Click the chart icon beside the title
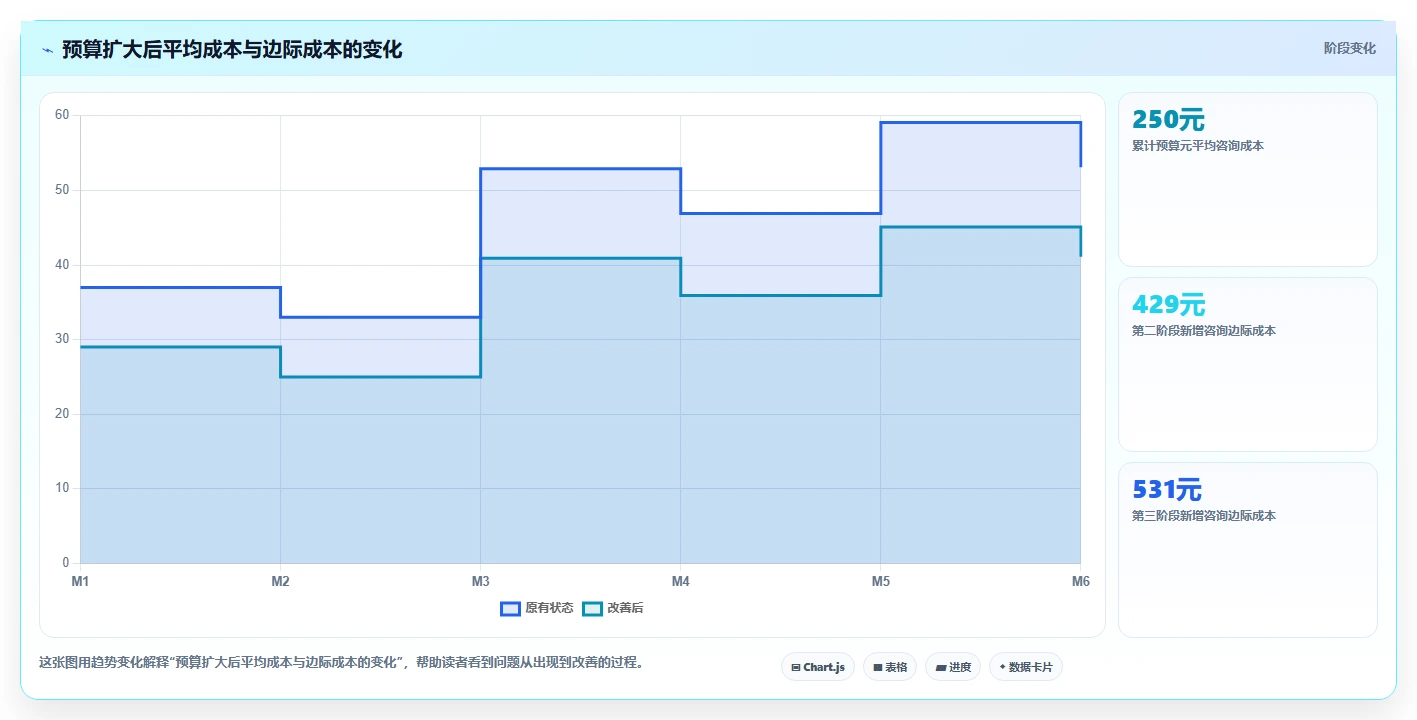This screenshot has width=1417, height=720. 48,50
